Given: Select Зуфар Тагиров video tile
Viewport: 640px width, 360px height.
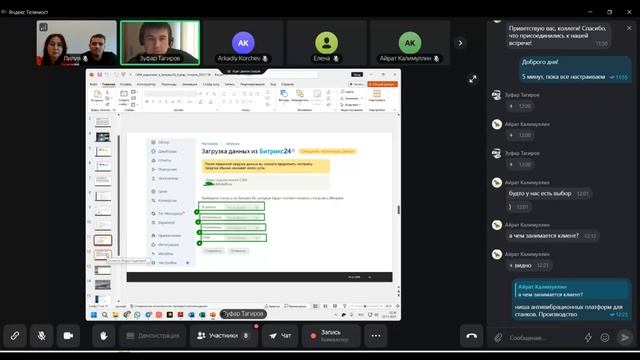Looking at the screenshot, I should [x=160, y=43].
